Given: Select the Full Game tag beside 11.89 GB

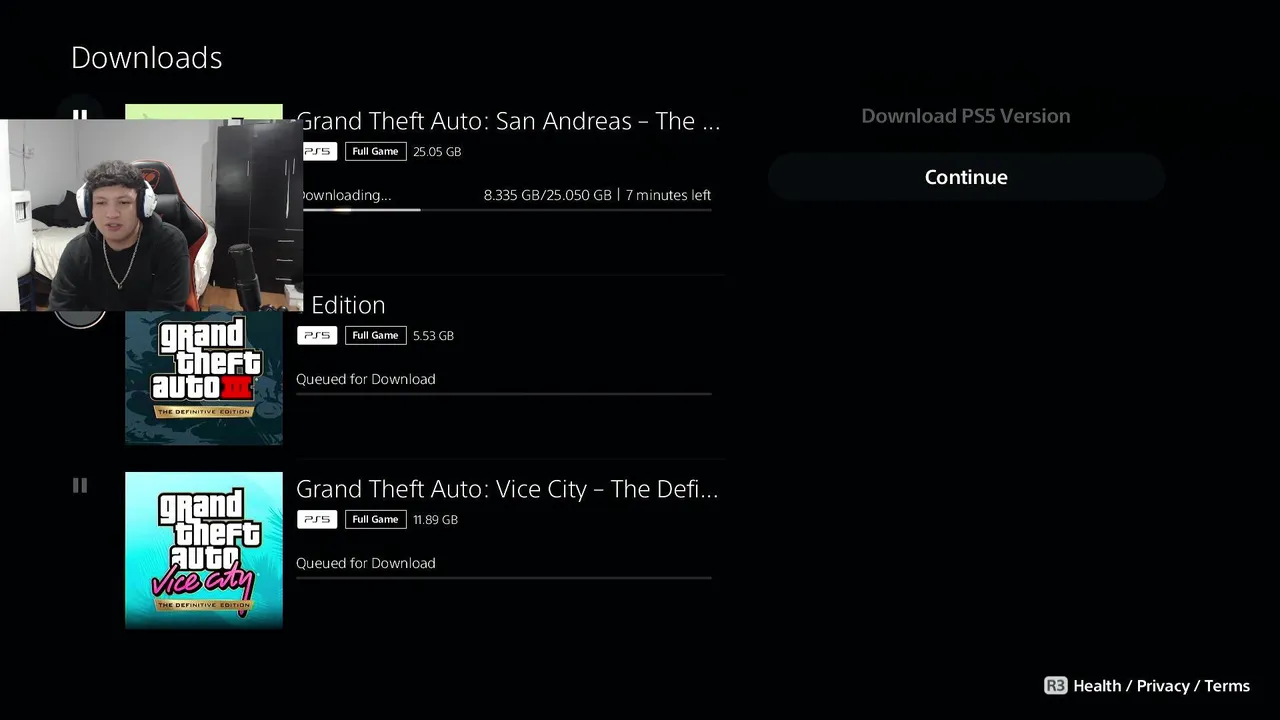Looking at the screenshot, I should [375, 520].
